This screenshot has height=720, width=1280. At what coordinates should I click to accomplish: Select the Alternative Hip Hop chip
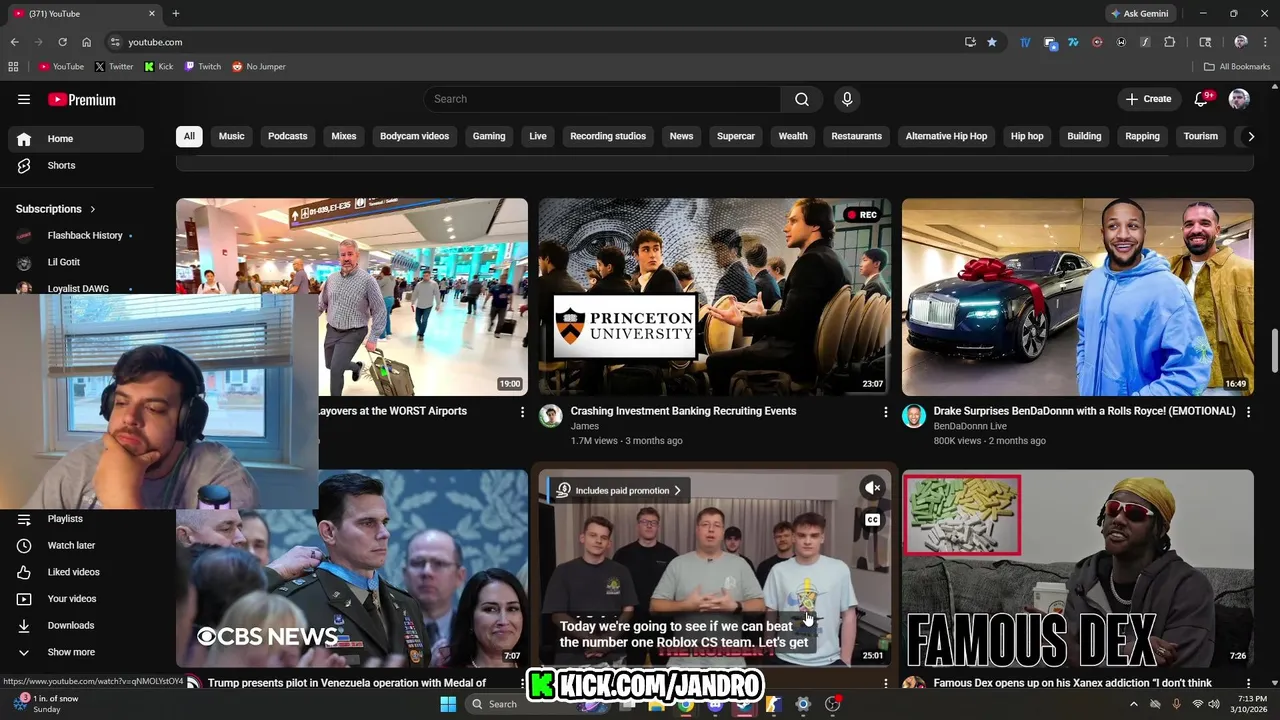pyautogui.click(x=946, y=136)
